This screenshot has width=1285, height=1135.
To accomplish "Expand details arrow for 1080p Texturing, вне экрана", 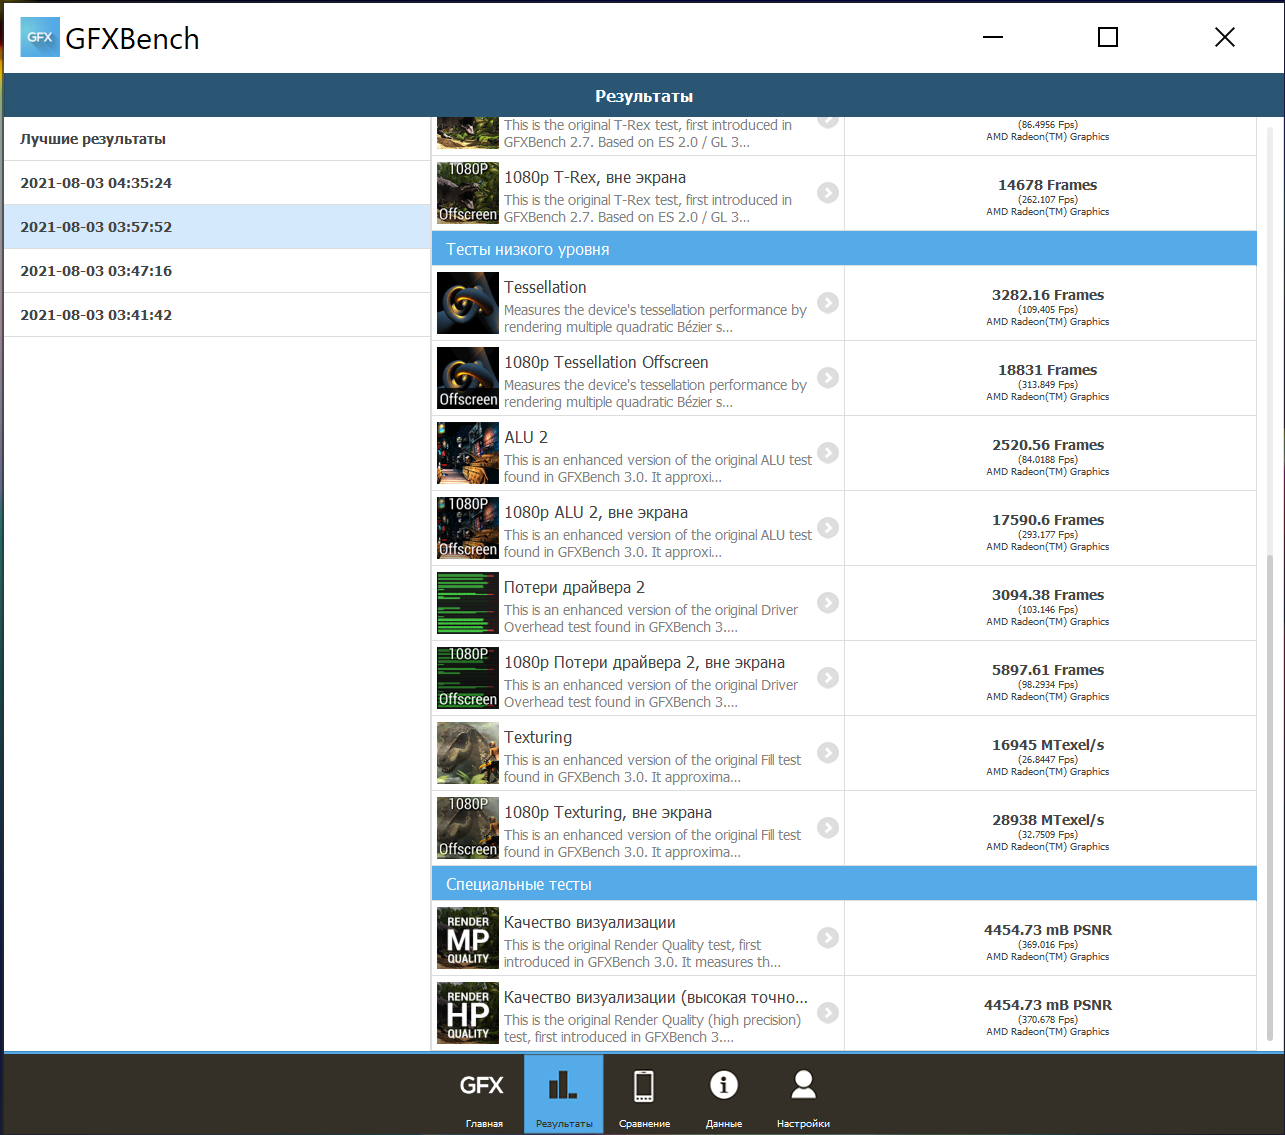I will [x=828, y=827].
